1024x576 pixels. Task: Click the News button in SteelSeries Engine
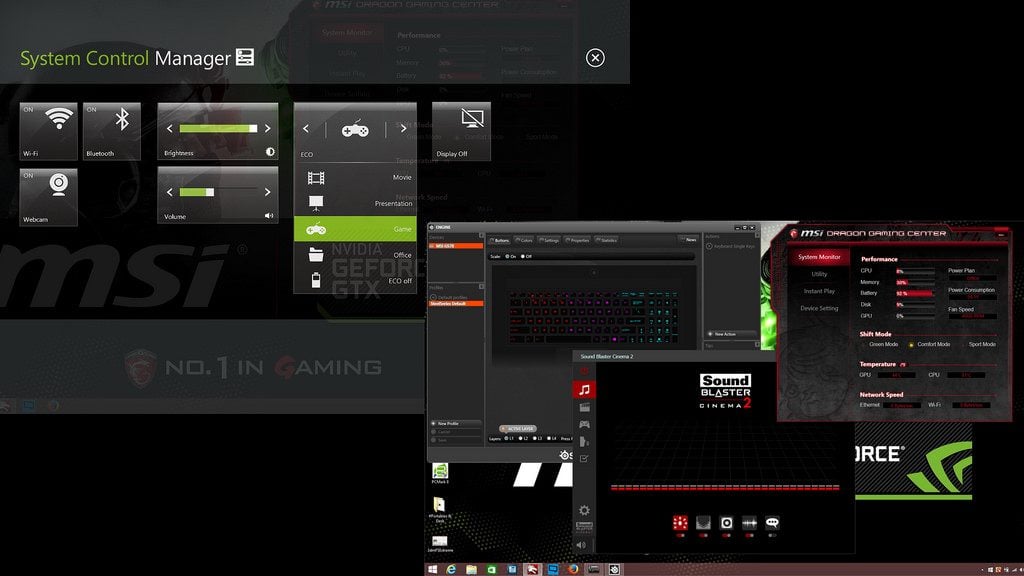688,240
